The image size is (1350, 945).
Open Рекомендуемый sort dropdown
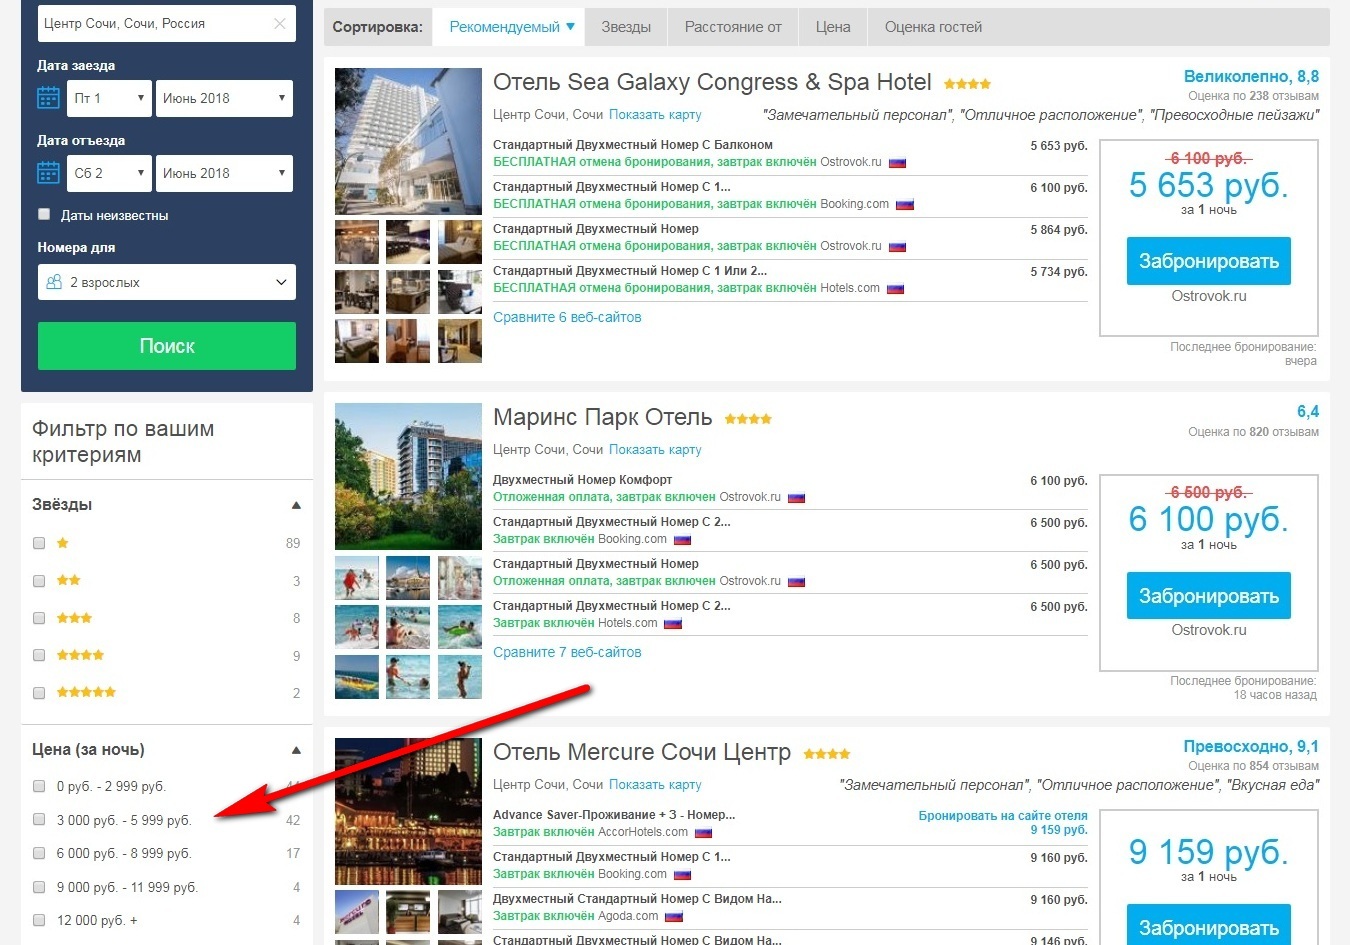click(511, 27)
